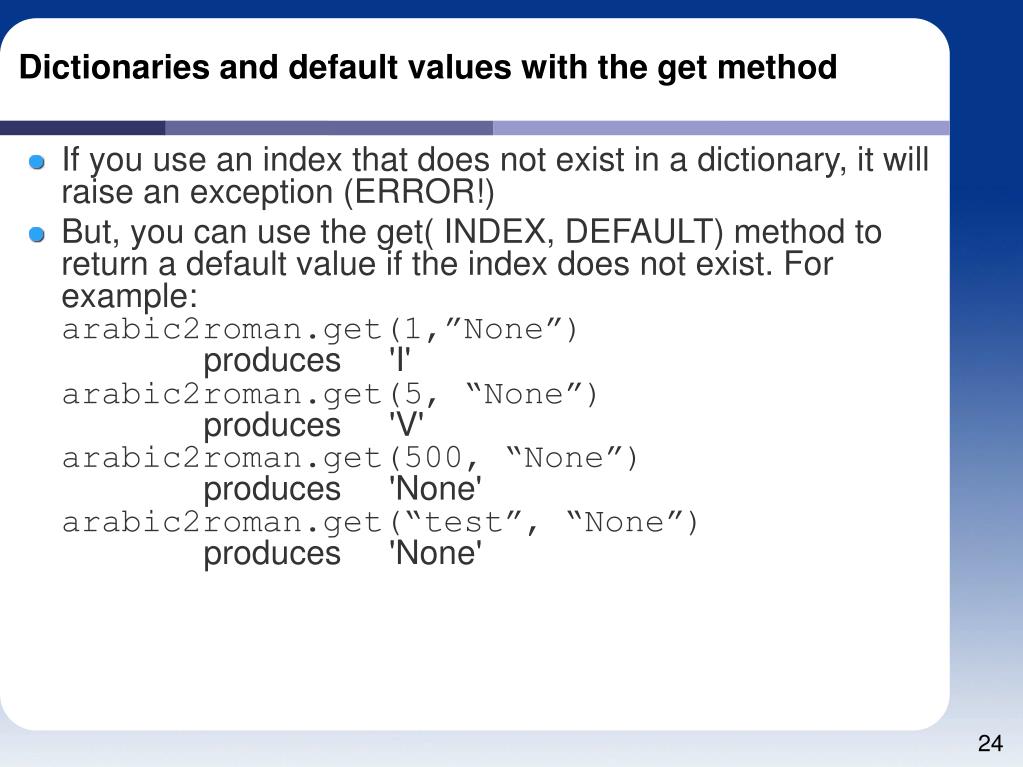Click the result 'I' after produces
1023x767 pixels.
(x=400, y=360)
